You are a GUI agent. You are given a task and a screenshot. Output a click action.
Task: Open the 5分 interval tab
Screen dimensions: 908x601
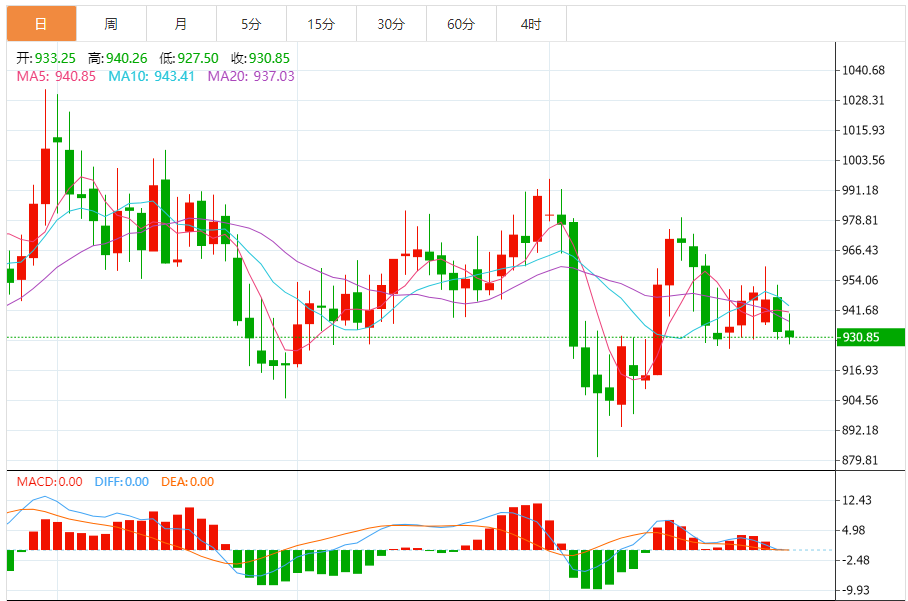251,24
